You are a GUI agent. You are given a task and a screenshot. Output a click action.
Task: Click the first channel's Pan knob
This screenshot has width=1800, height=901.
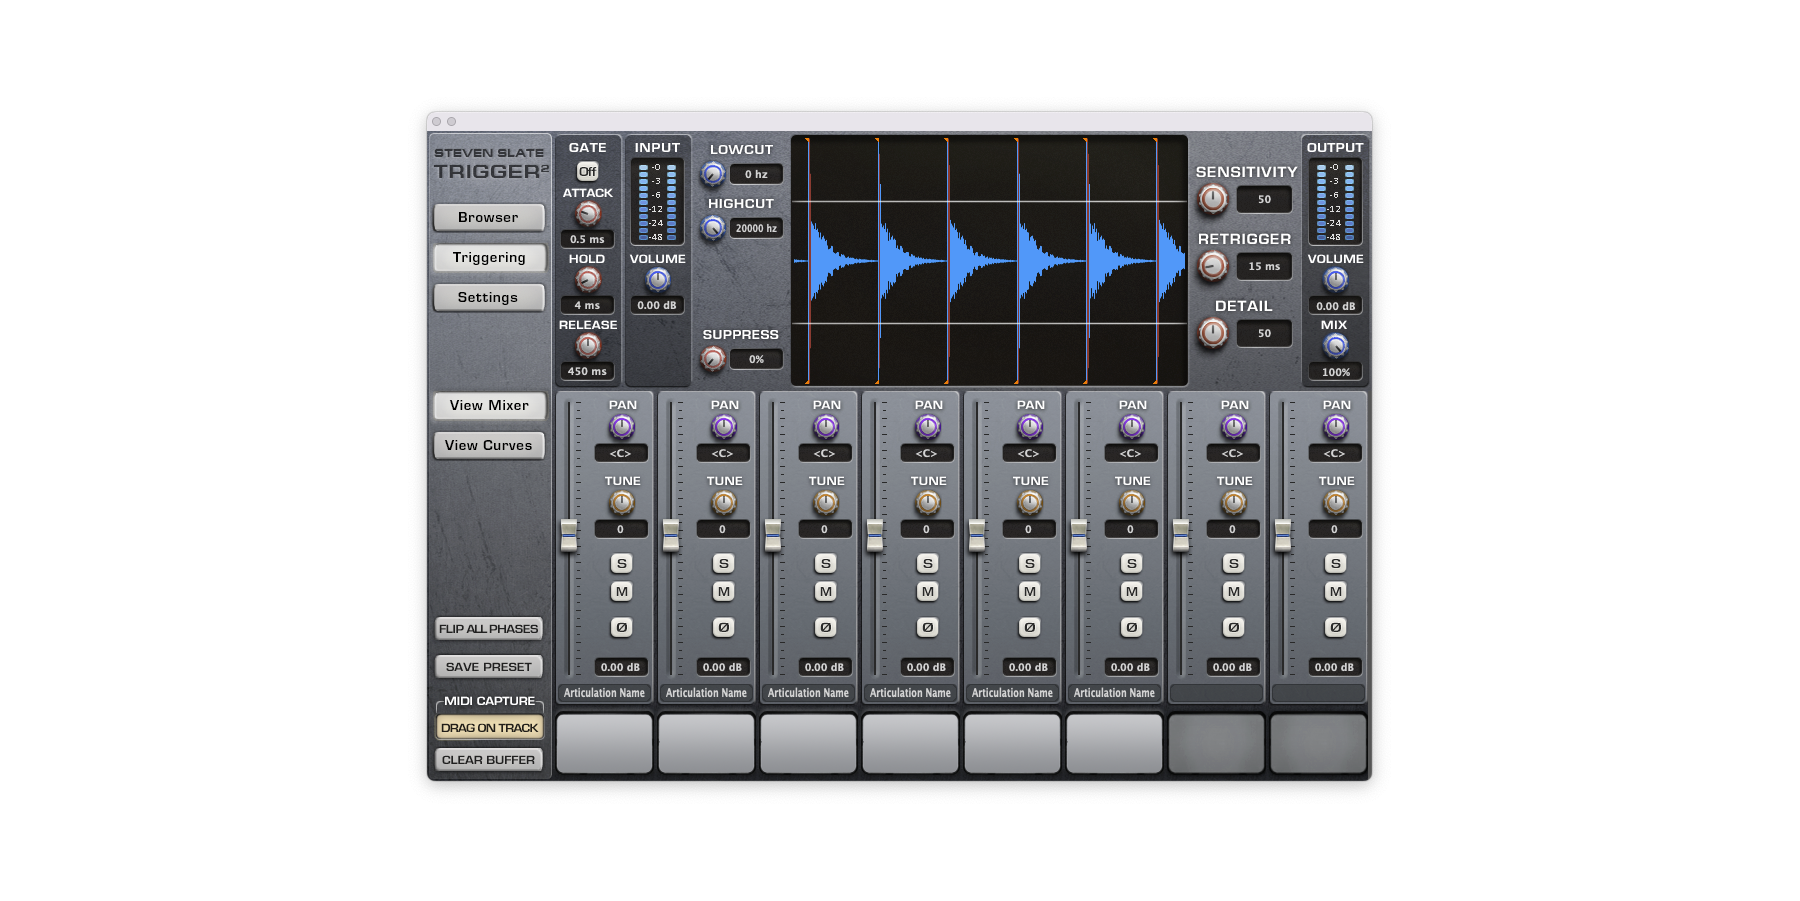pyautogui.click(x=622, y=427)
